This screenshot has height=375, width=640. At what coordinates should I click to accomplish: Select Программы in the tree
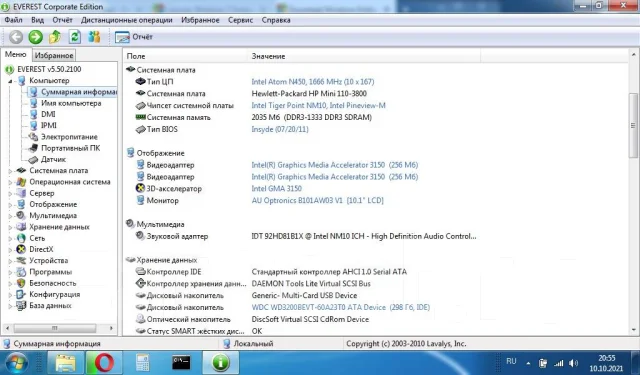click(x=50, y=272)
